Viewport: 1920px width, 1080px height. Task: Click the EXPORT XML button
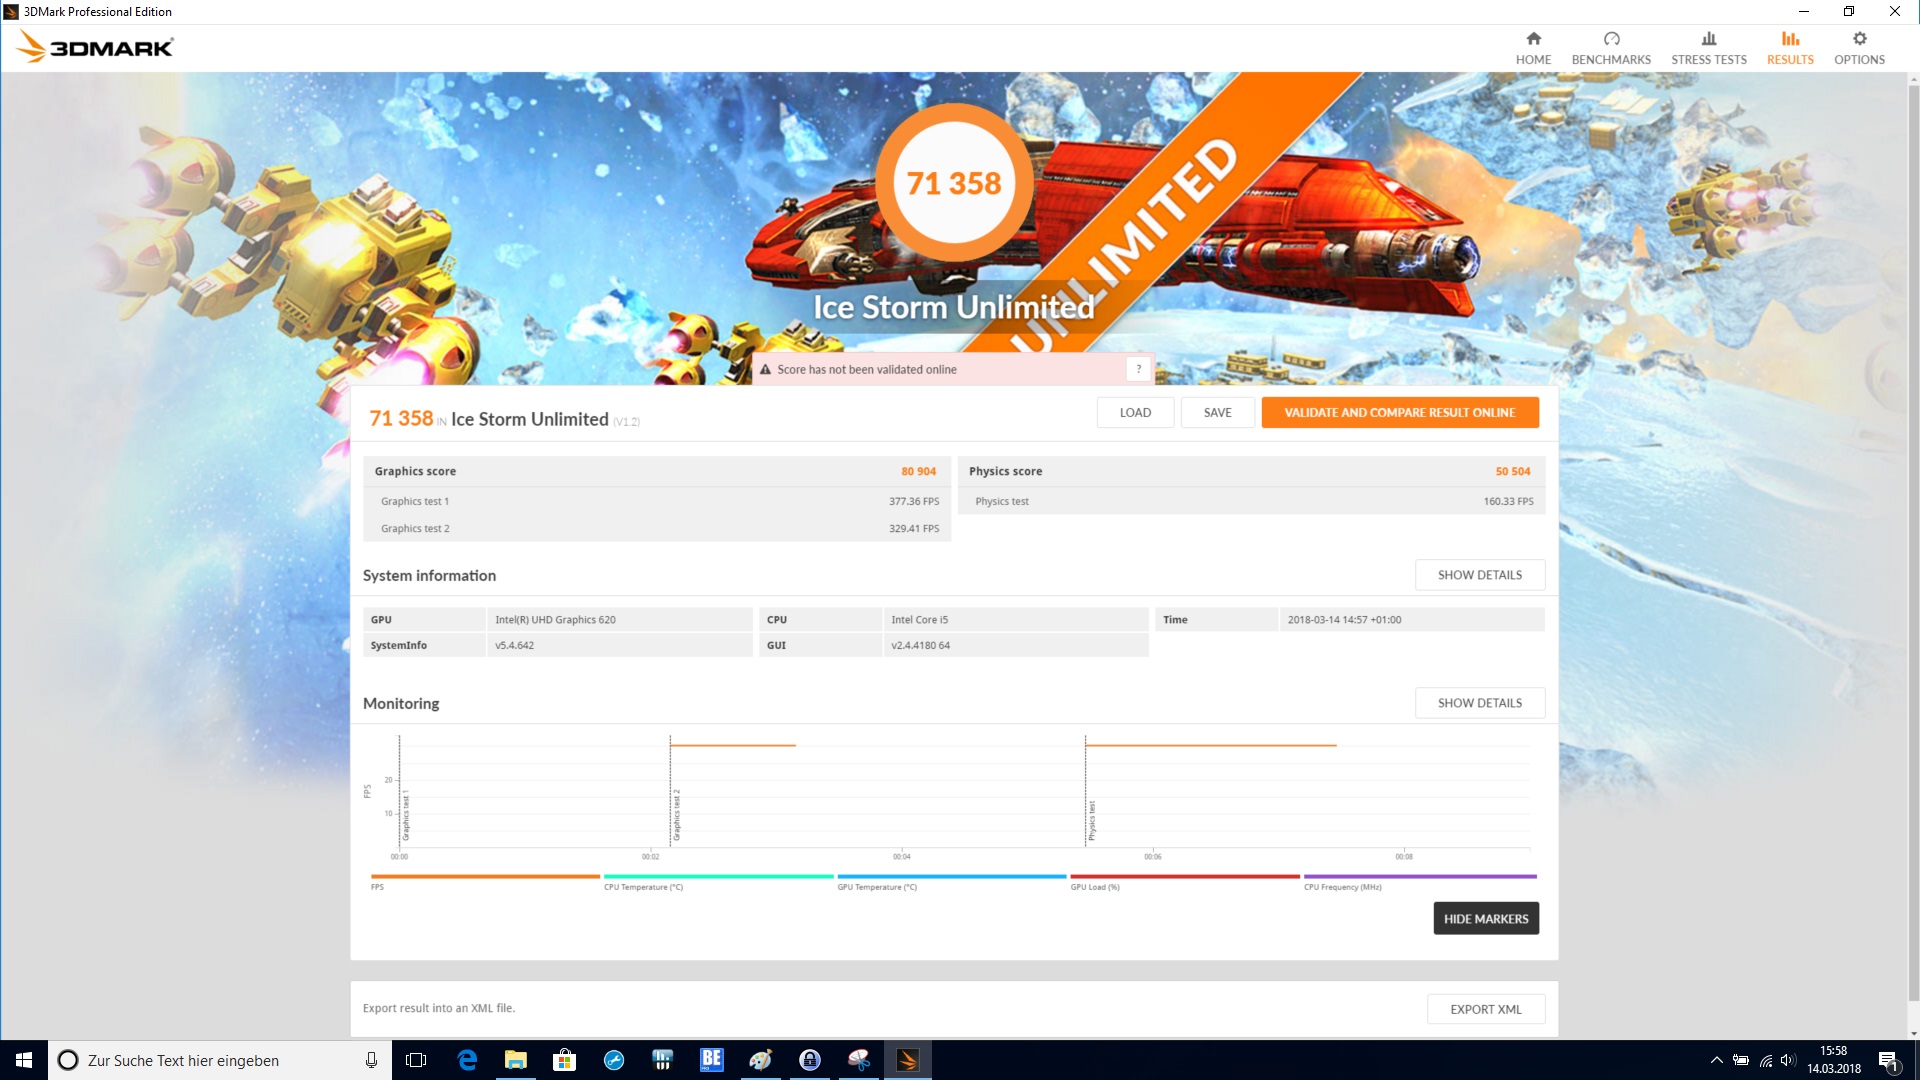(x=1486, y=1009)
